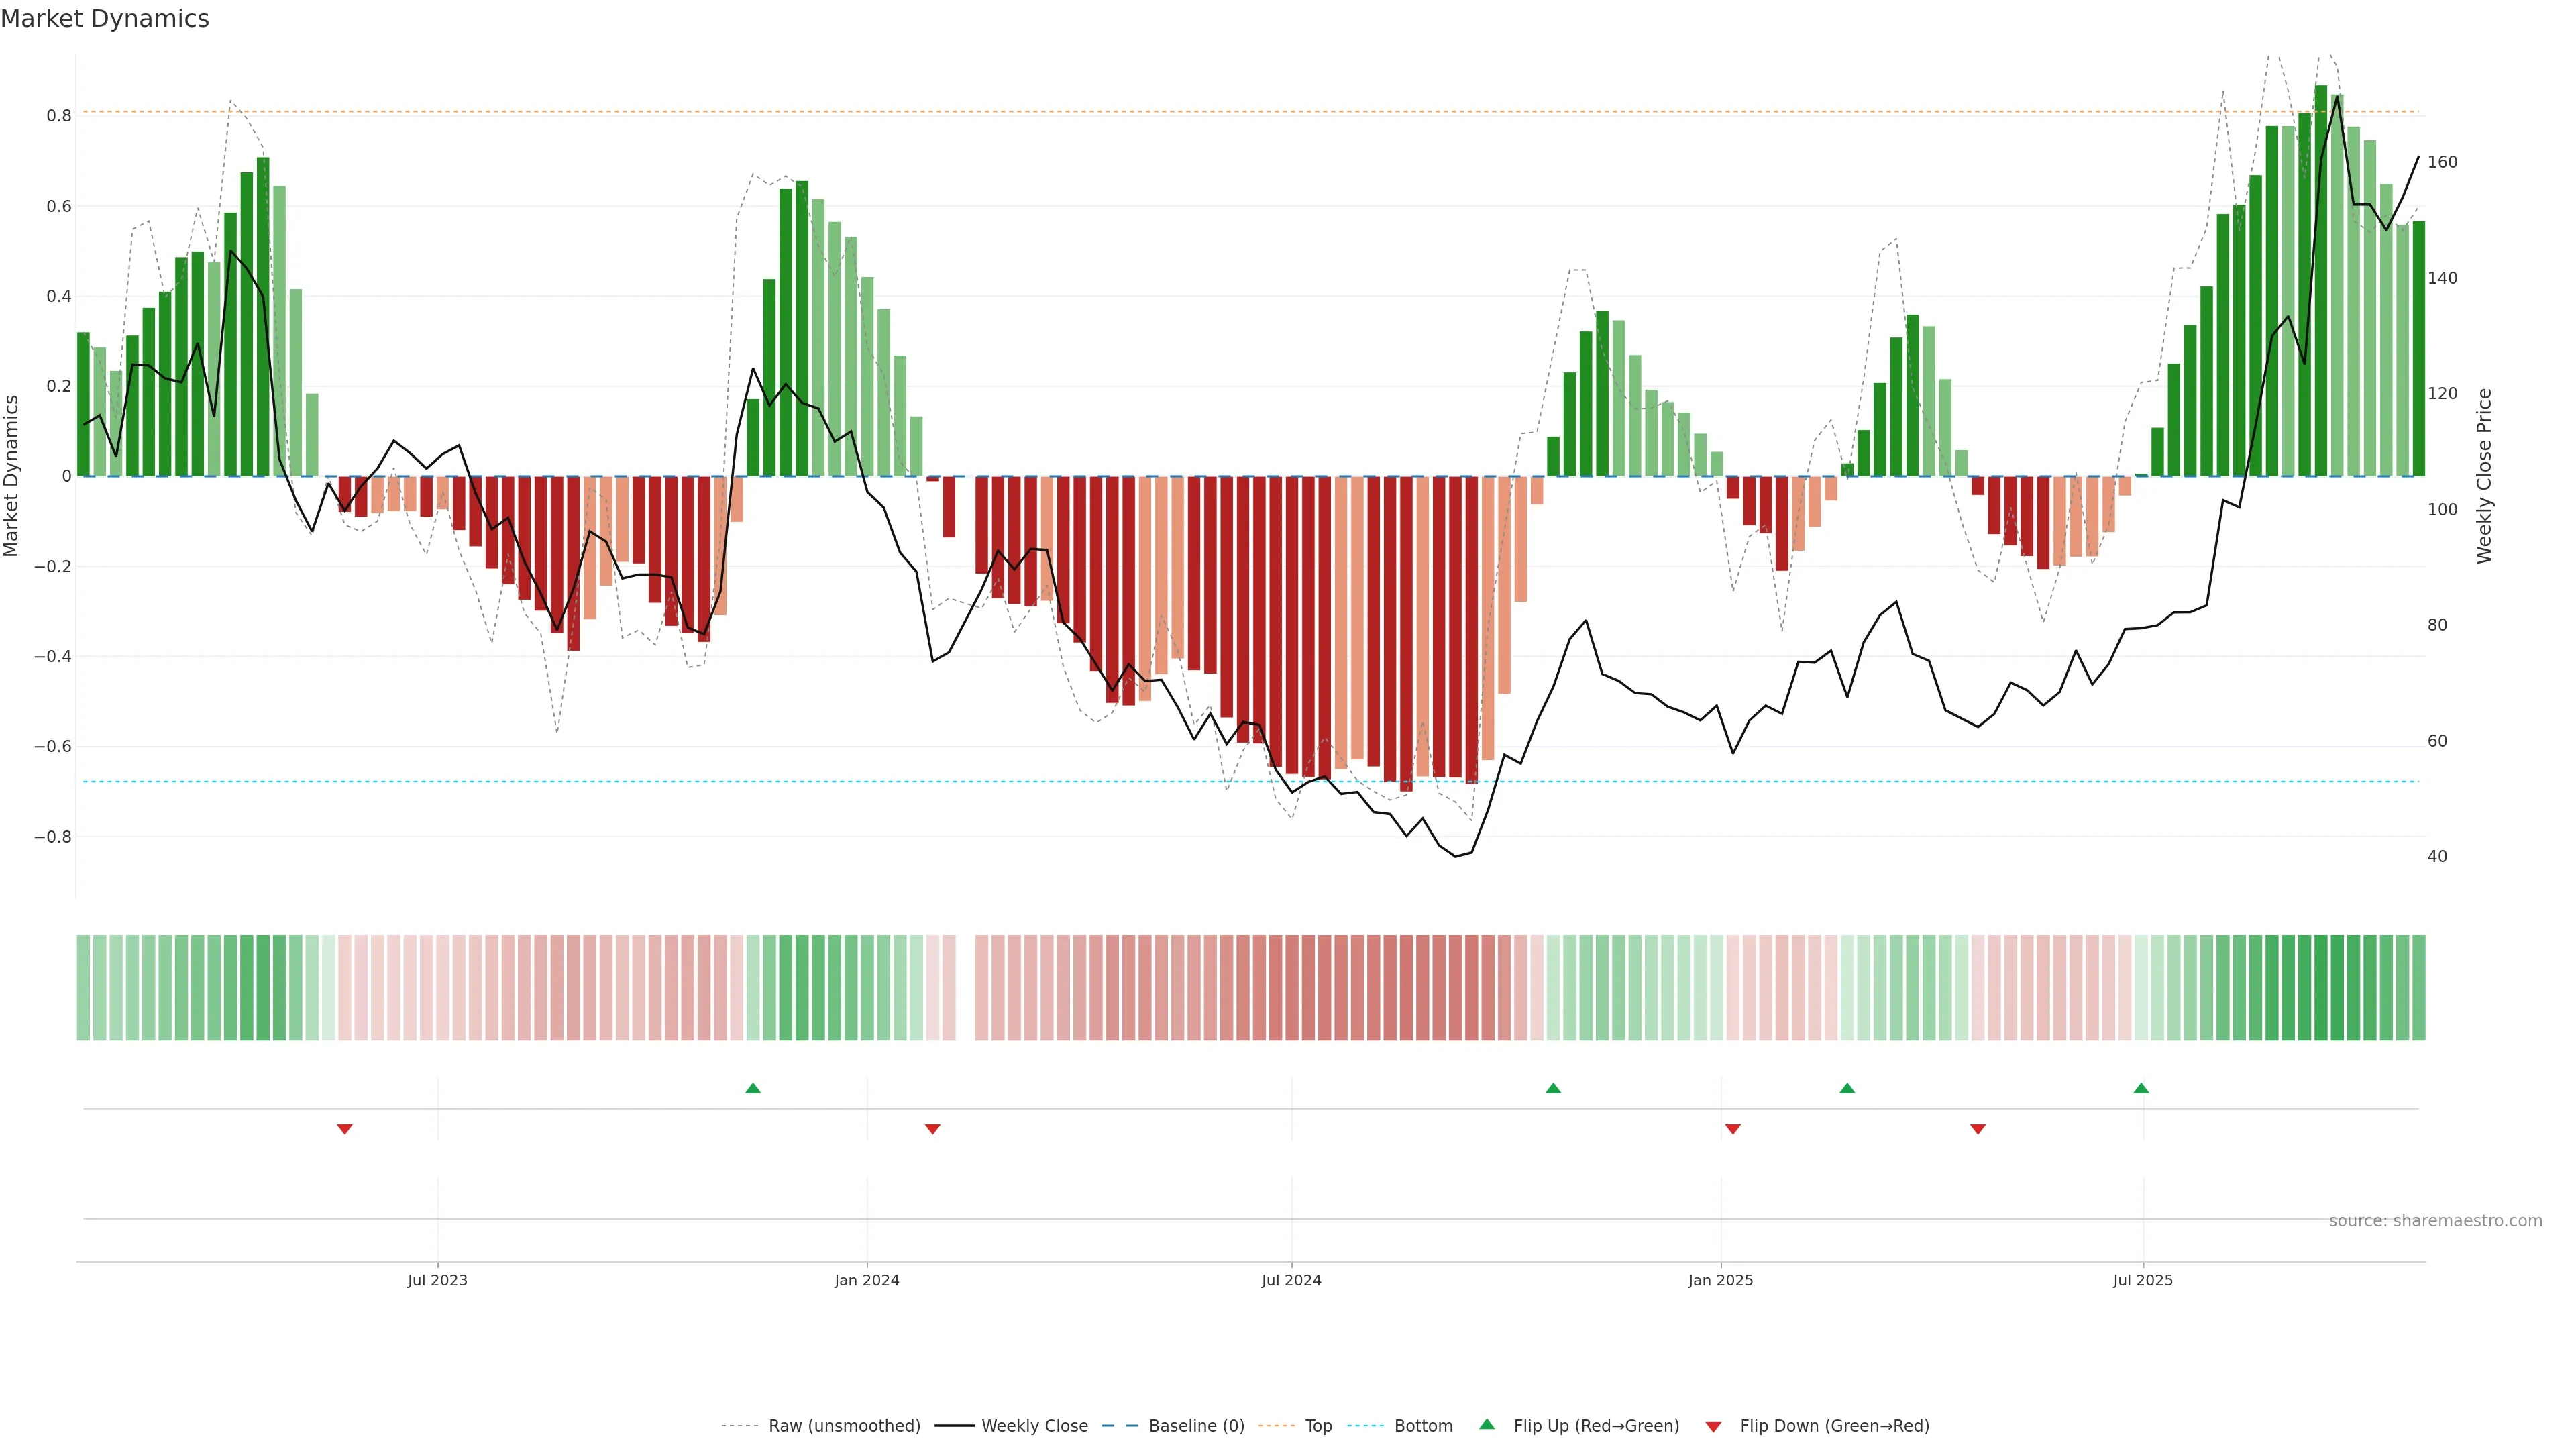Click the source: sharemaestro.com text
Image resolution: width=2576 pixels, height=1449 pixels.
pyautogui.click(x=2435, y=1221)
